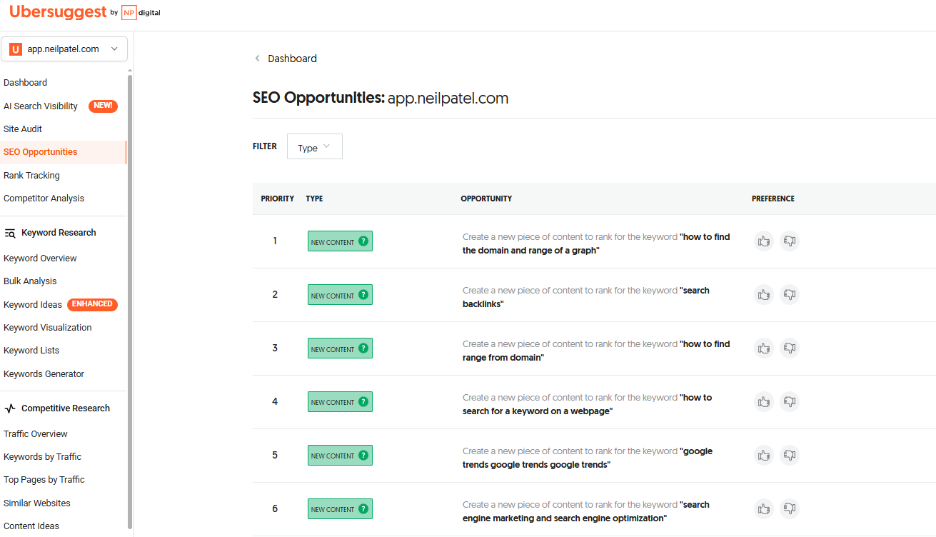Open Bulk Analysis
The width and height of the screenshot is (936, 537).
30,281
